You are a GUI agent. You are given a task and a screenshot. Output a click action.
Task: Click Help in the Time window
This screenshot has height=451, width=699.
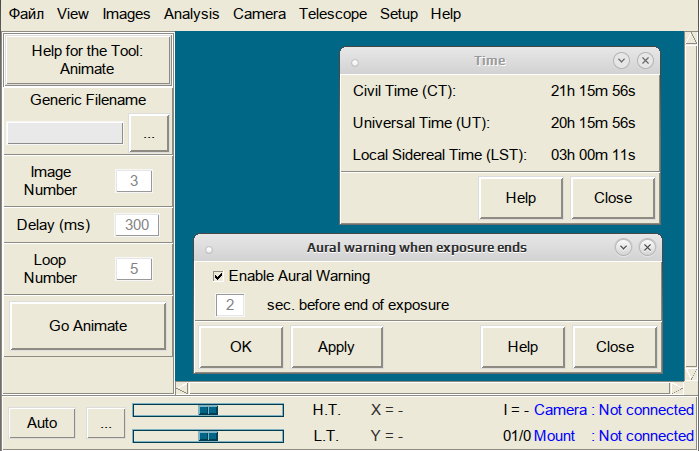[521, 198]
